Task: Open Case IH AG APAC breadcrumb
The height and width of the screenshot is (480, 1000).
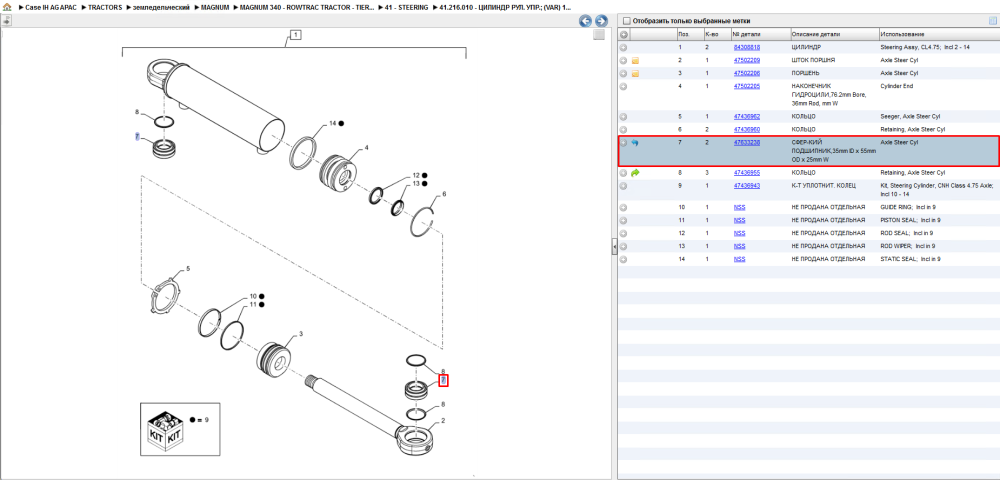Action: point(51,7)
